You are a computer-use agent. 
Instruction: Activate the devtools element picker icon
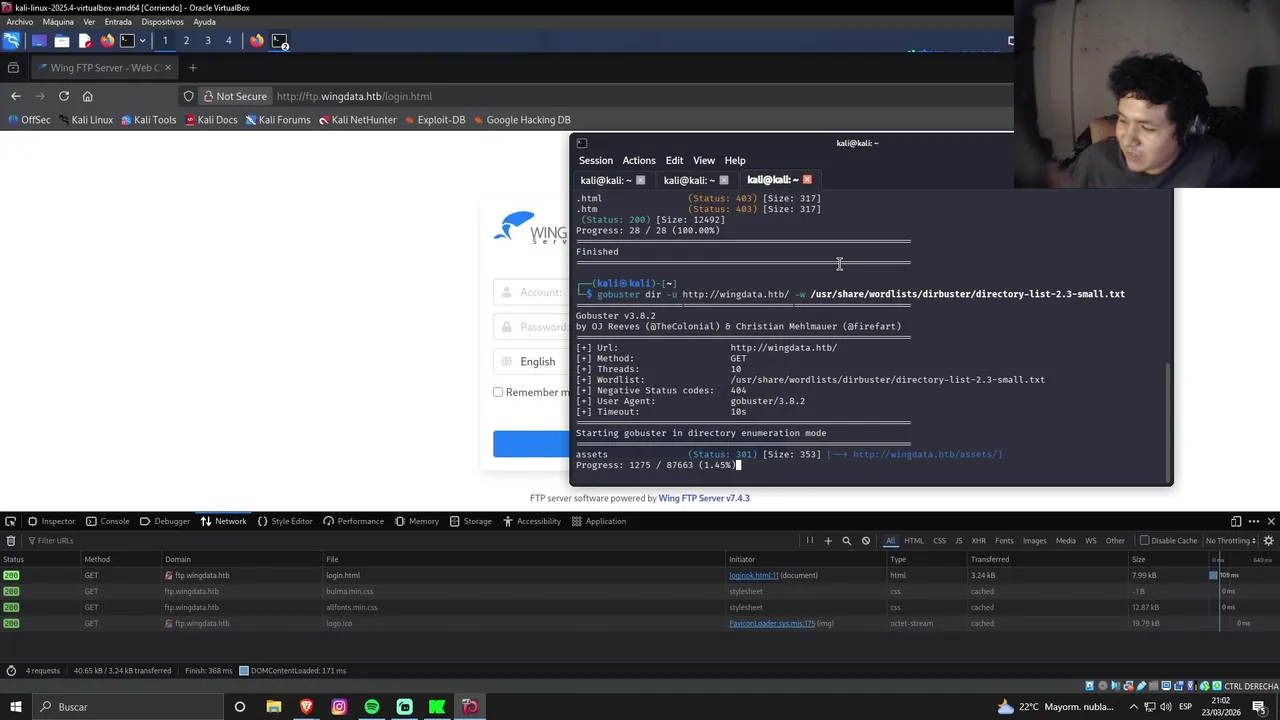pyautogui.click(x=10, y=521)
